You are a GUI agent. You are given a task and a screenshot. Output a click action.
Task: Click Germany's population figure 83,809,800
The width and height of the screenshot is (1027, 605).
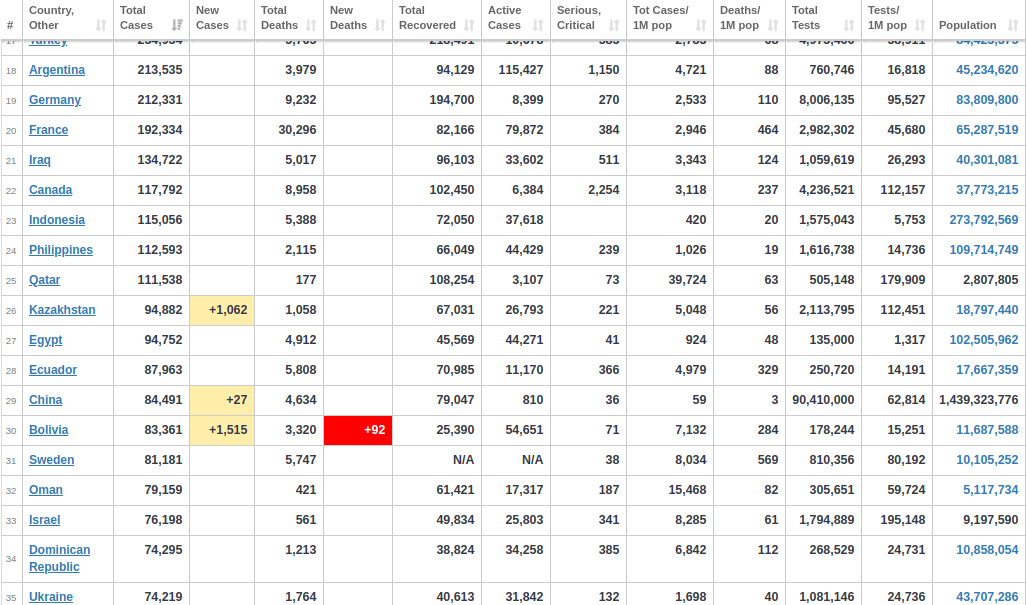click(x=987, y=100)
